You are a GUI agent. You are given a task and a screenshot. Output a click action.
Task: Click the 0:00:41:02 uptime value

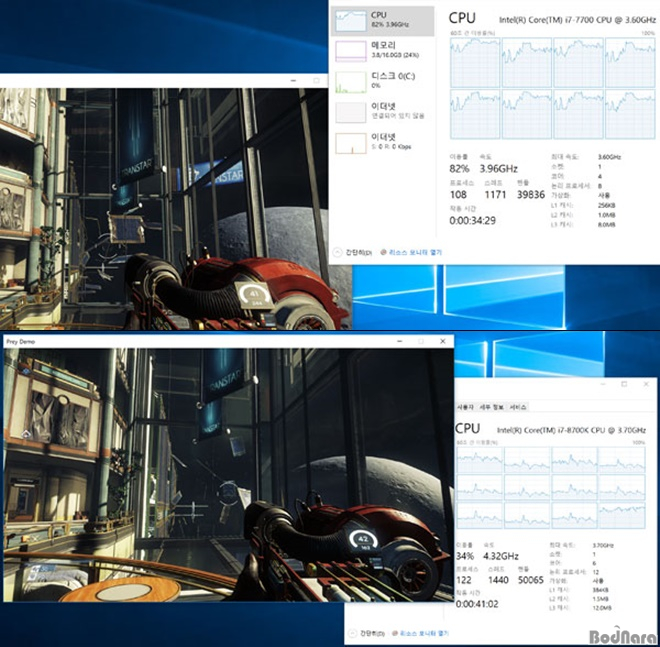coord(477,604)
